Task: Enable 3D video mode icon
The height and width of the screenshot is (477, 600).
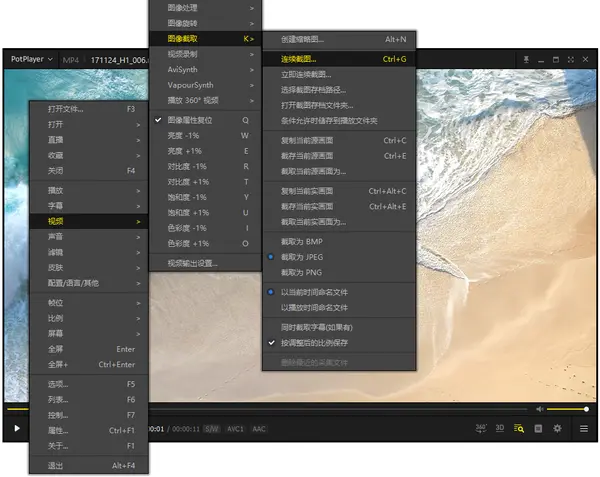Action: [500, 428]
